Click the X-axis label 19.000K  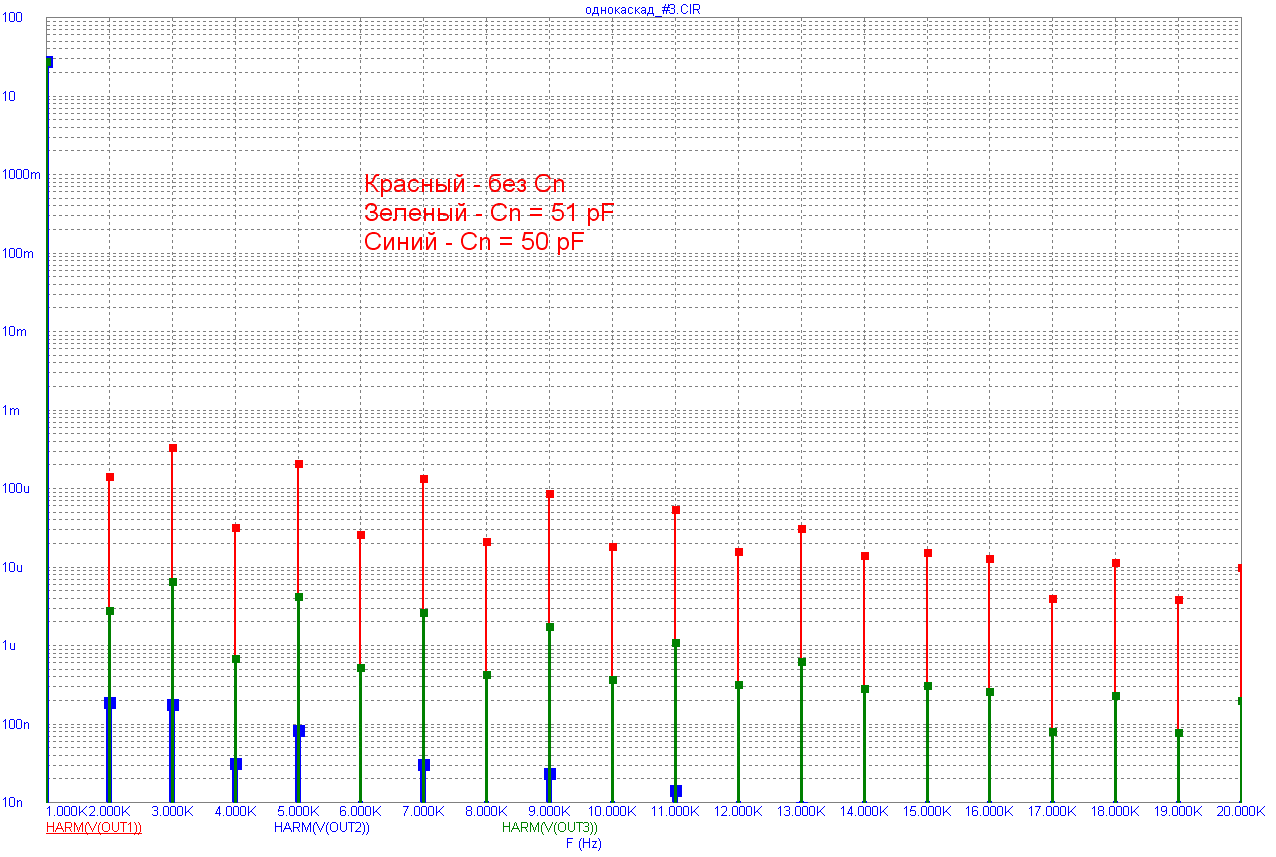tap(1179, 811)
